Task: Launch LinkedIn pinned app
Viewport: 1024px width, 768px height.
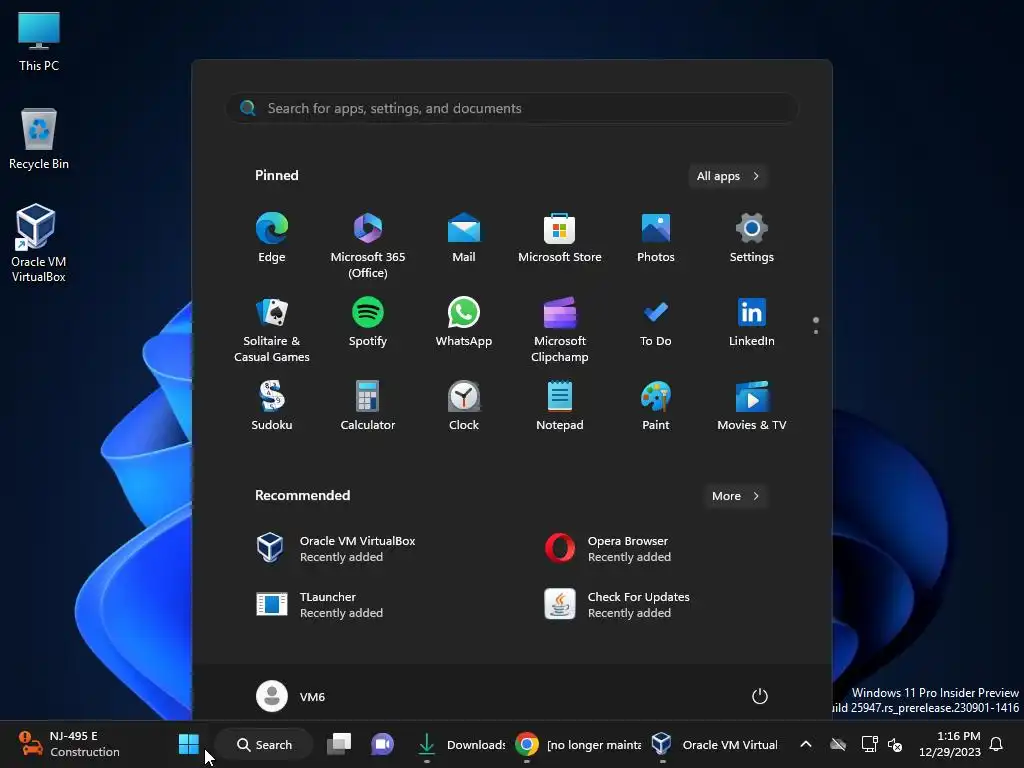Action: coord(752,322)
